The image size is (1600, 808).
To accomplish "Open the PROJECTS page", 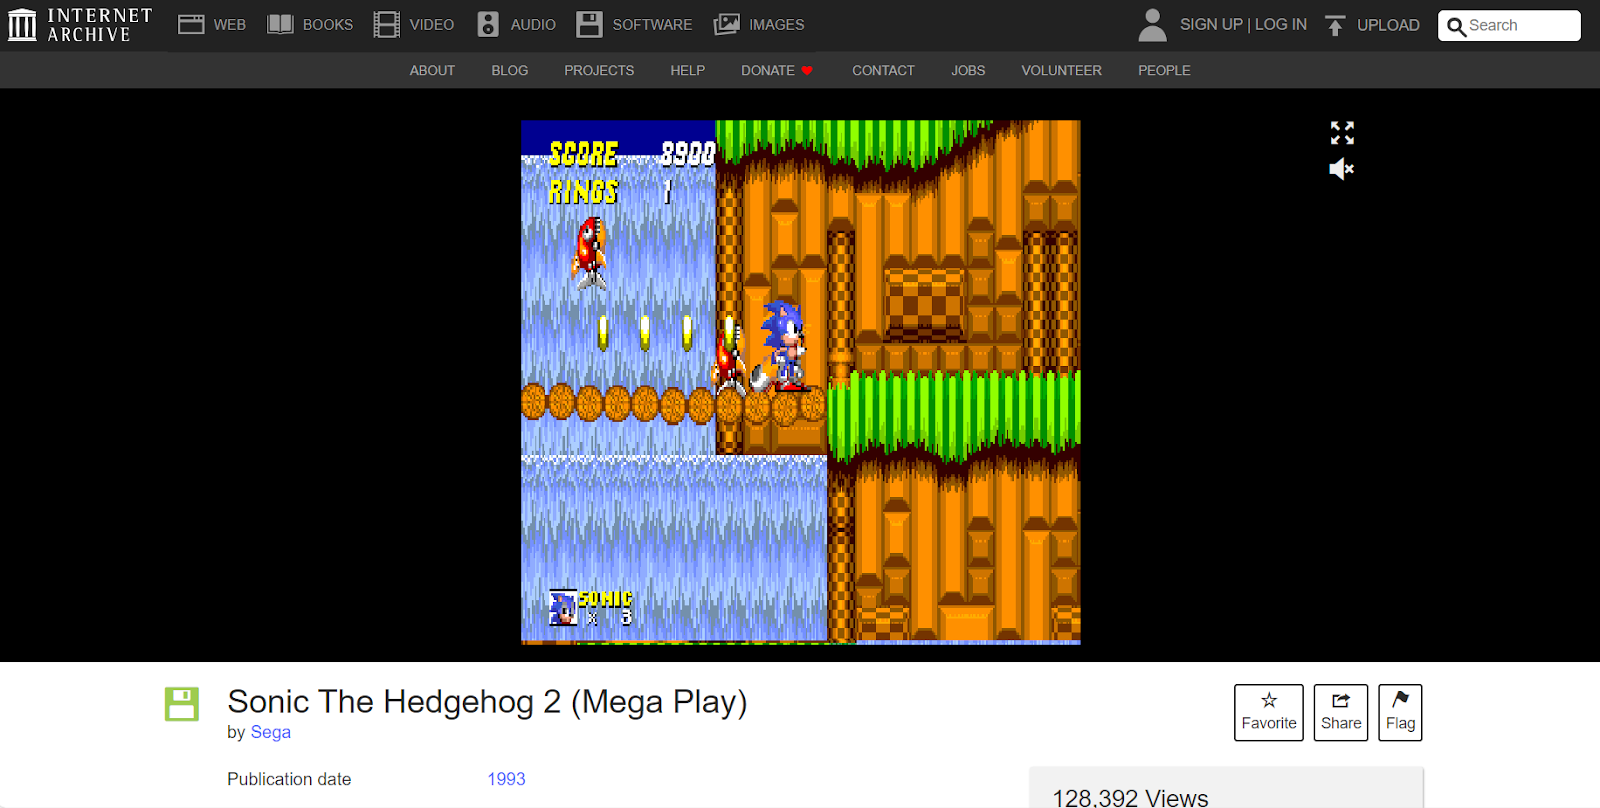I will 599,70.
